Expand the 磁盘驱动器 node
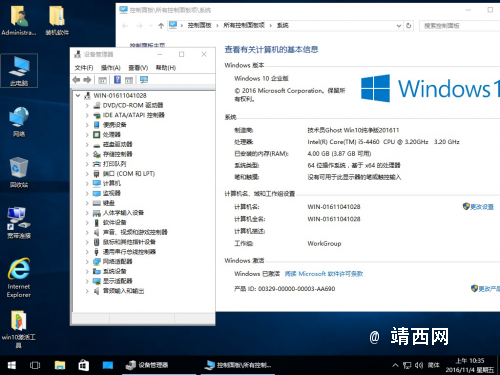Image resolution: width=500 pixels, height=375 pixels. [x=87, y=144]
